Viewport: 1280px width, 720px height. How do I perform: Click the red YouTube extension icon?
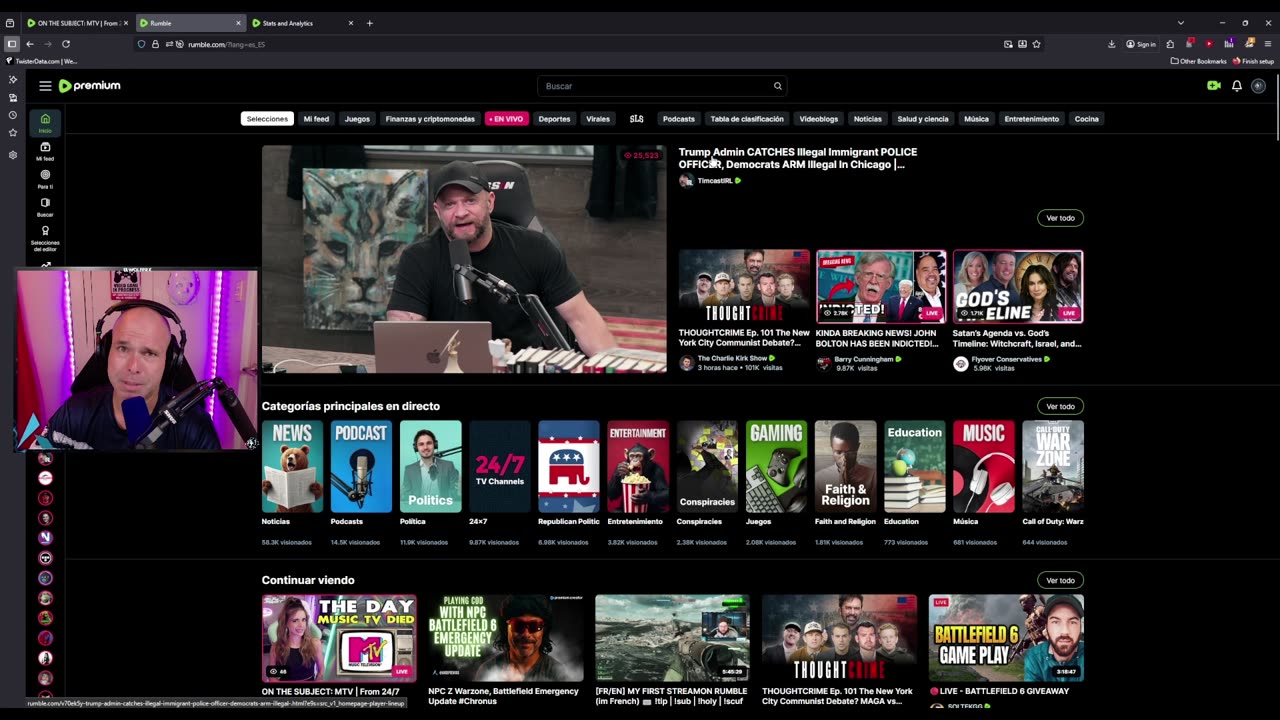coord(1209,44)
